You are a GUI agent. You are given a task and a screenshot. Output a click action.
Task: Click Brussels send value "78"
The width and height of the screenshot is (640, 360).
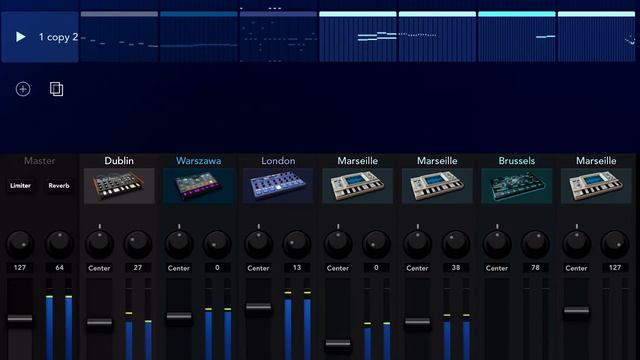pyautogui.click(x=536, y=268)
